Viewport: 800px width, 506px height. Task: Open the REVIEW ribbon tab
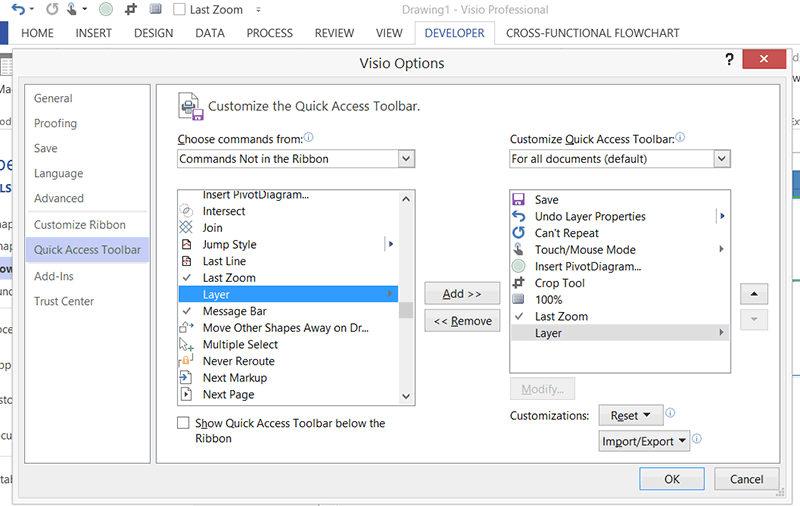(x=334, y=33)
